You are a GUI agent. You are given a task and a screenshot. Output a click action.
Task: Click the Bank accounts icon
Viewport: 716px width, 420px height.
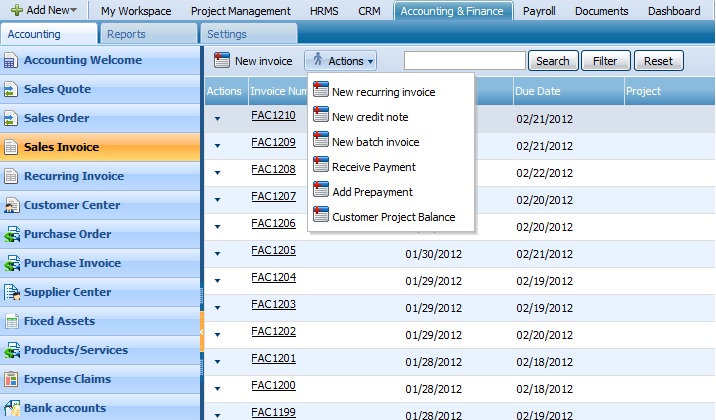pyautogui.click(x=11, y=408)
